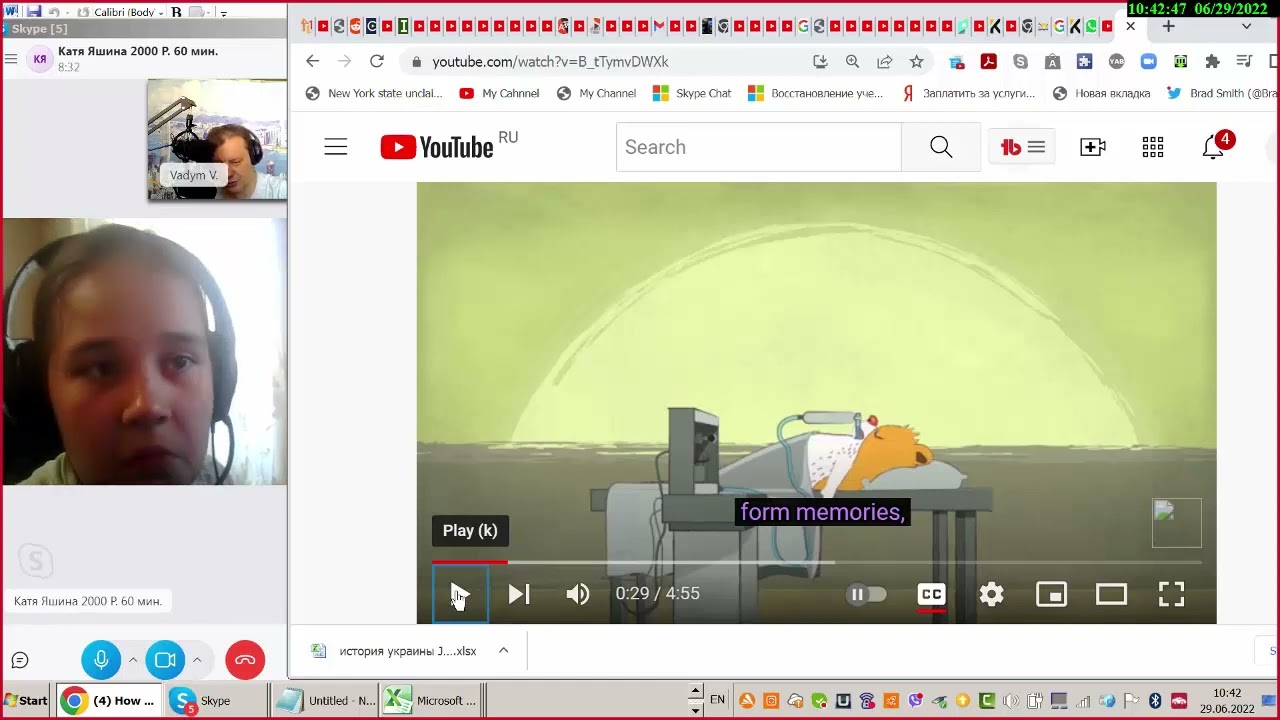
Task: Focus the YouTube Search field
Action: (758, 147)
